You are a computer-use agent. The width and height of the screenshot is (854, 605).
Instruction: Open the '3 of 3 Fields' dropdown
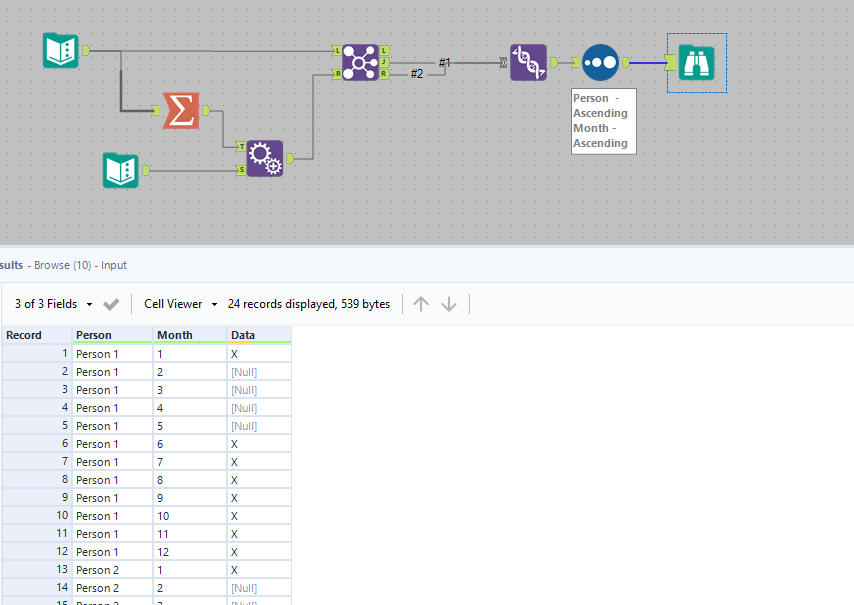[54, 304]
